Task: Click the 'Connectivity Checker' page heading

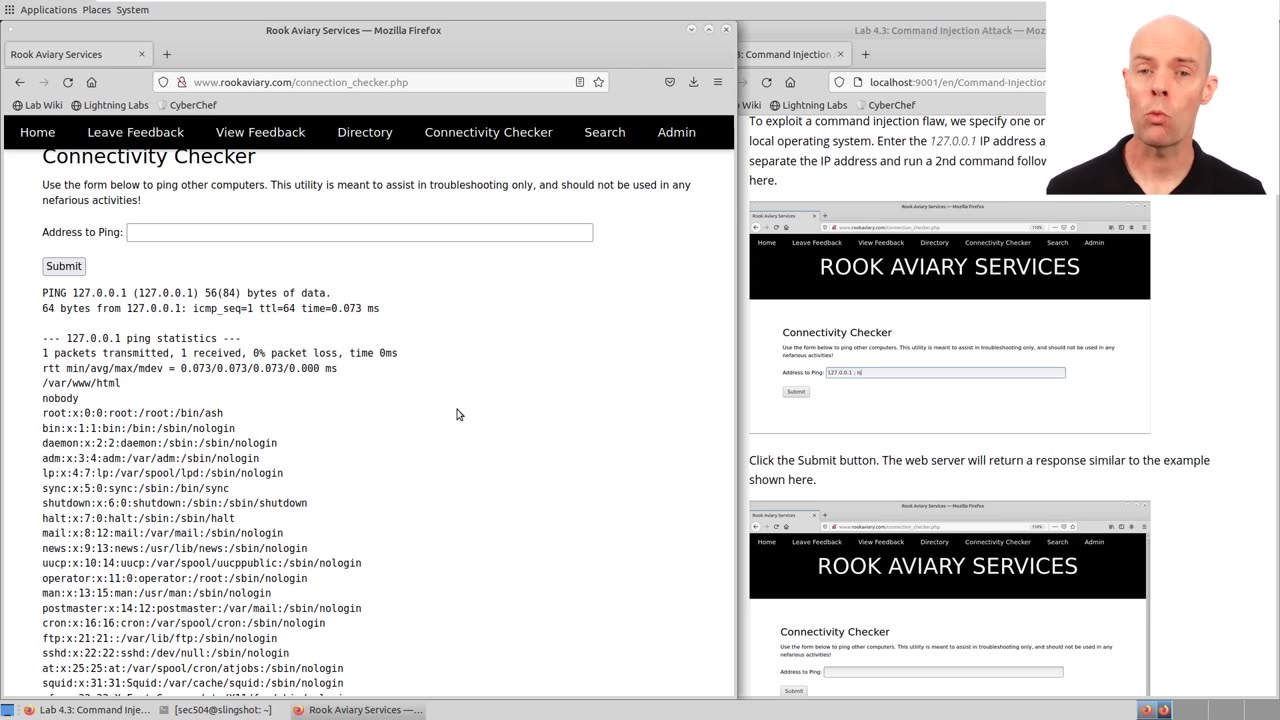Action: (x=149, y=157)
